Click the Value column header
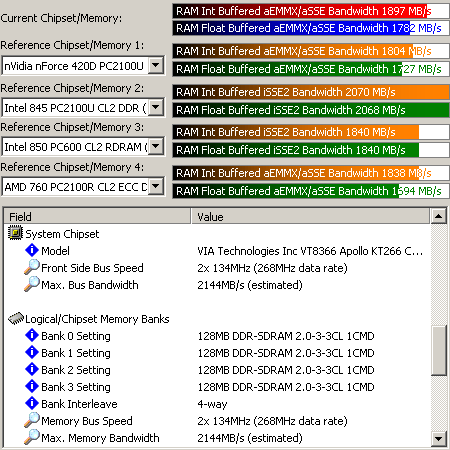Screen dimensions: 450x450 [310, 216]
